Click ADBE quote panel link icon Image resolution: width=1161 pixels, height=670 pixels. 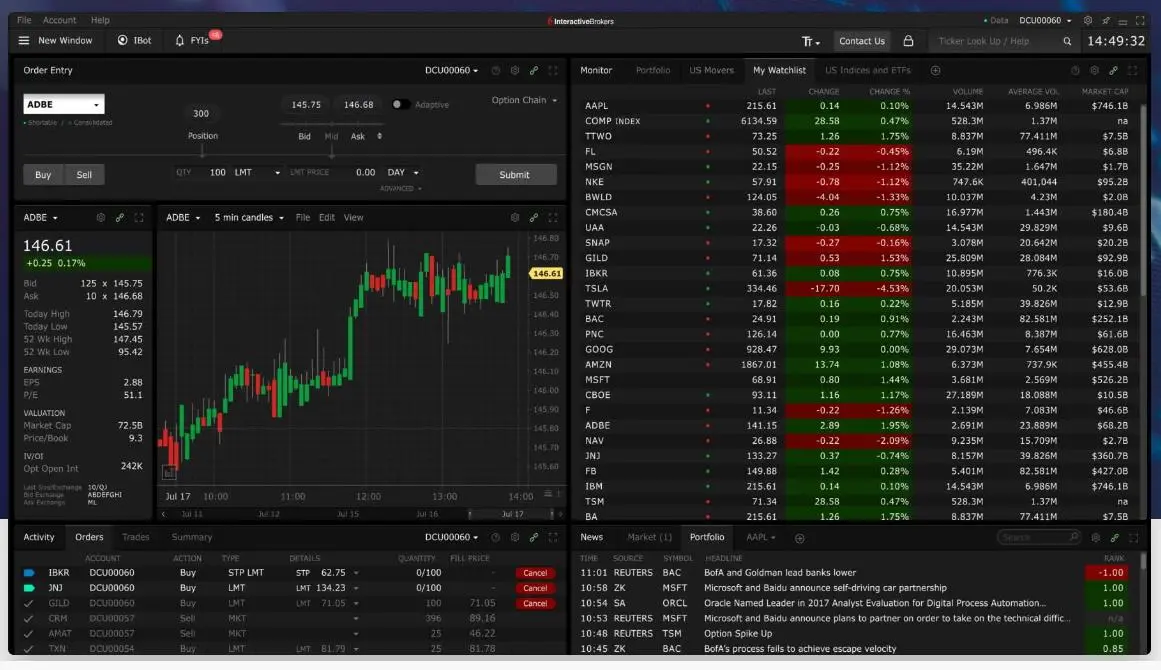pos(120,218)
